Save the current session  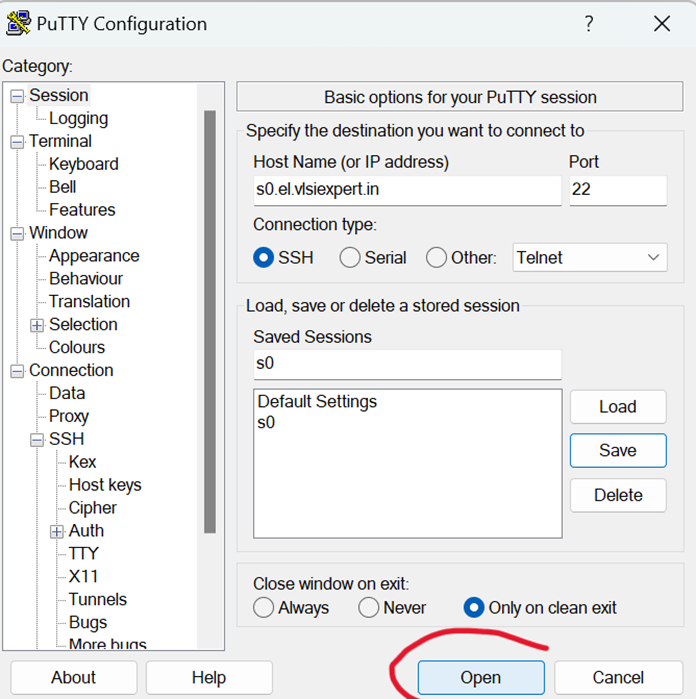(618, 450)
